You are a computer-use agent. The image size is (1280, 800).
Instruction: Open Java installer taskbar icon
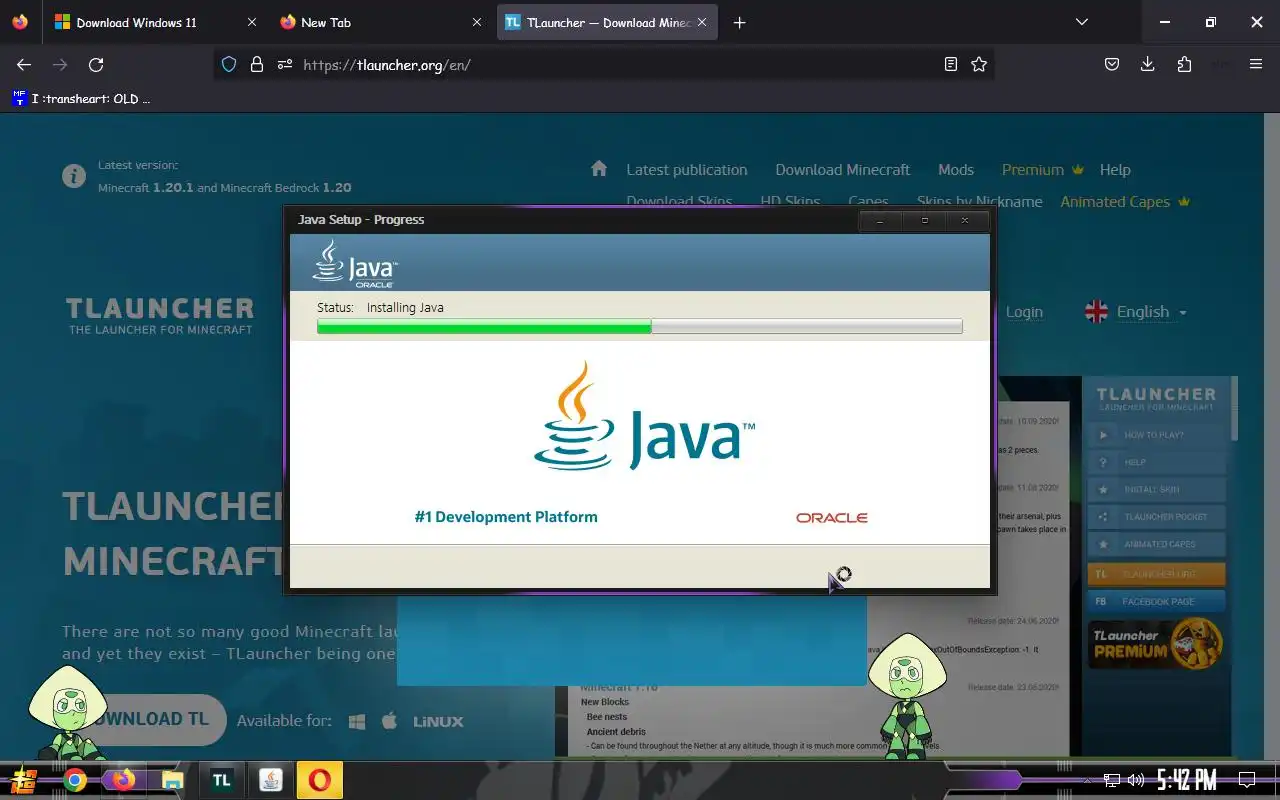(270, 780)
